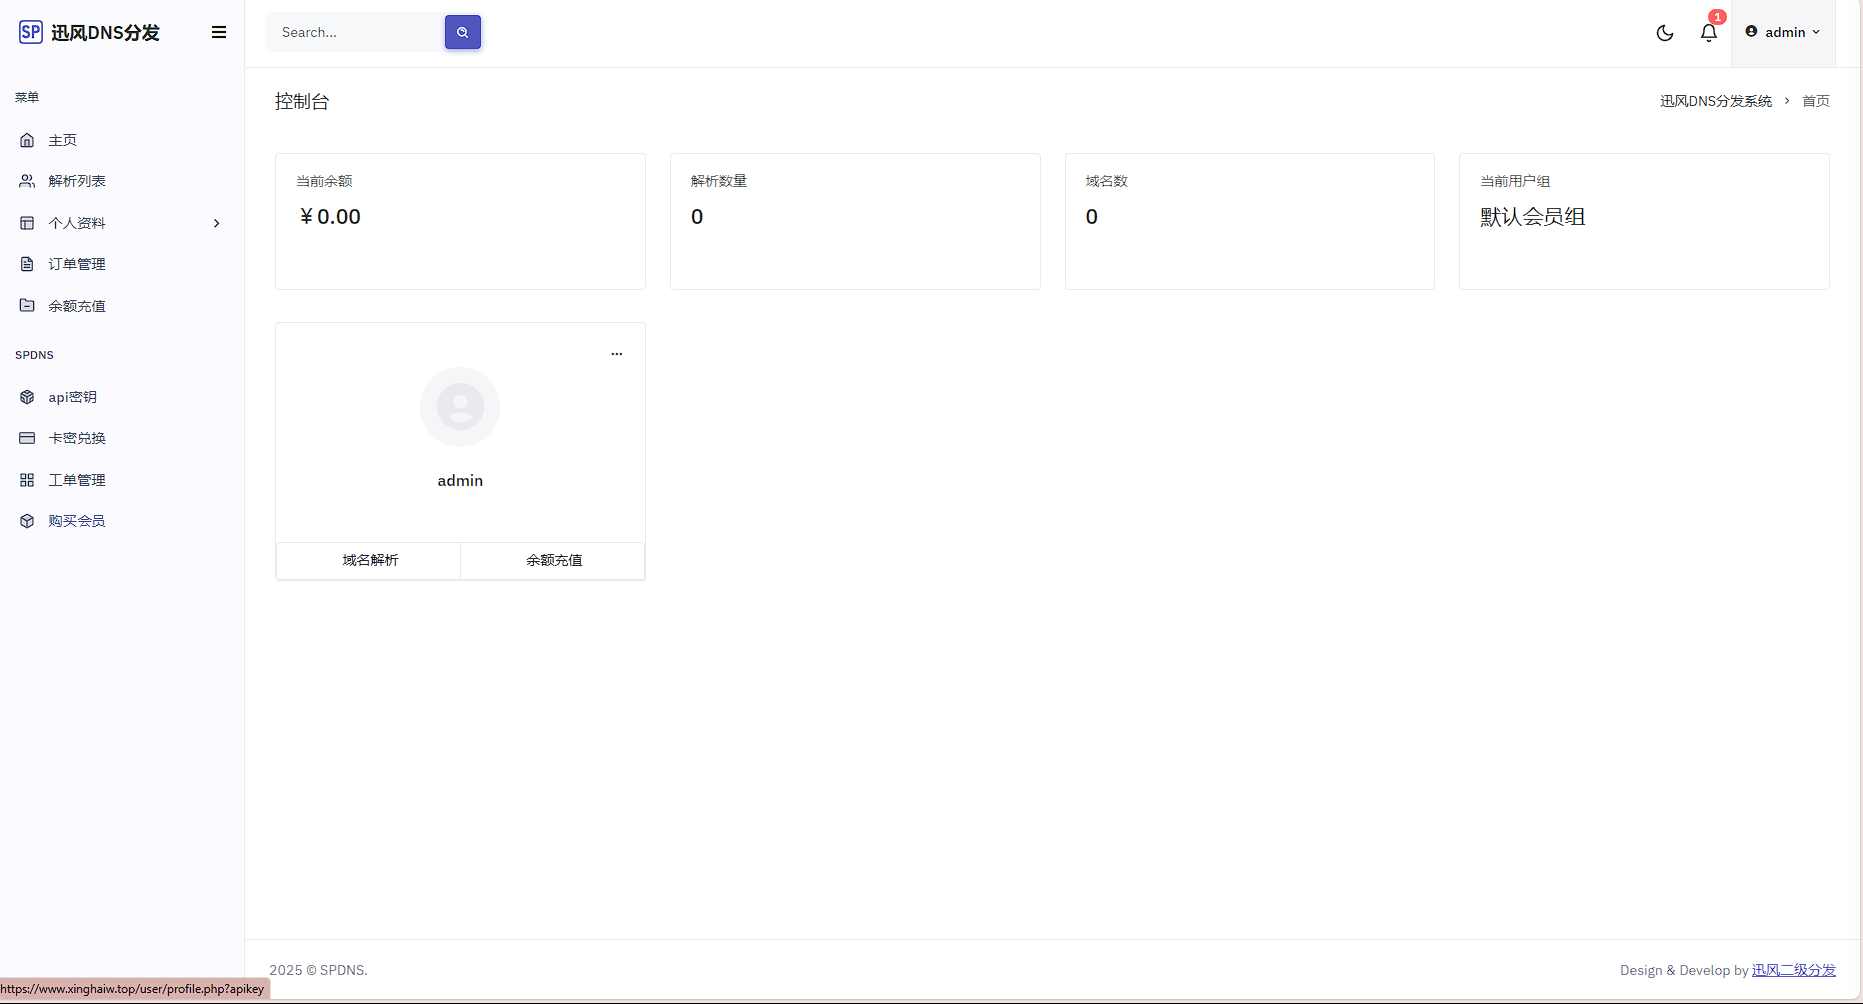Click the hamburger sidebar toggle icon
This screenshot has width=1863, height=1004.
219,32
